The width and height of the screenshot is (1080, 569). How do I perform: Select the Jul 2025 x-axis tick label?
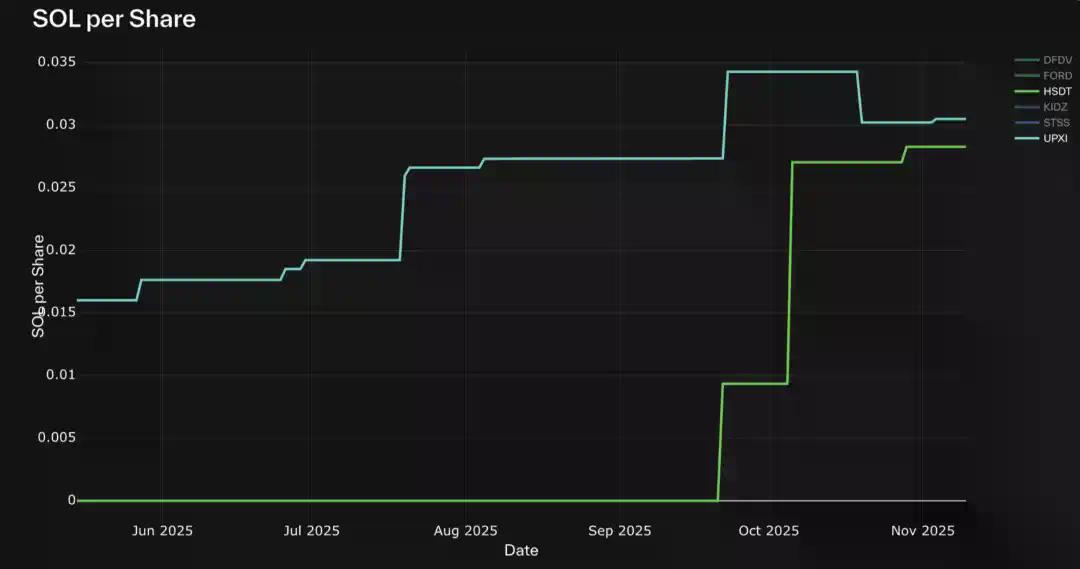click(x=309, y=531)
